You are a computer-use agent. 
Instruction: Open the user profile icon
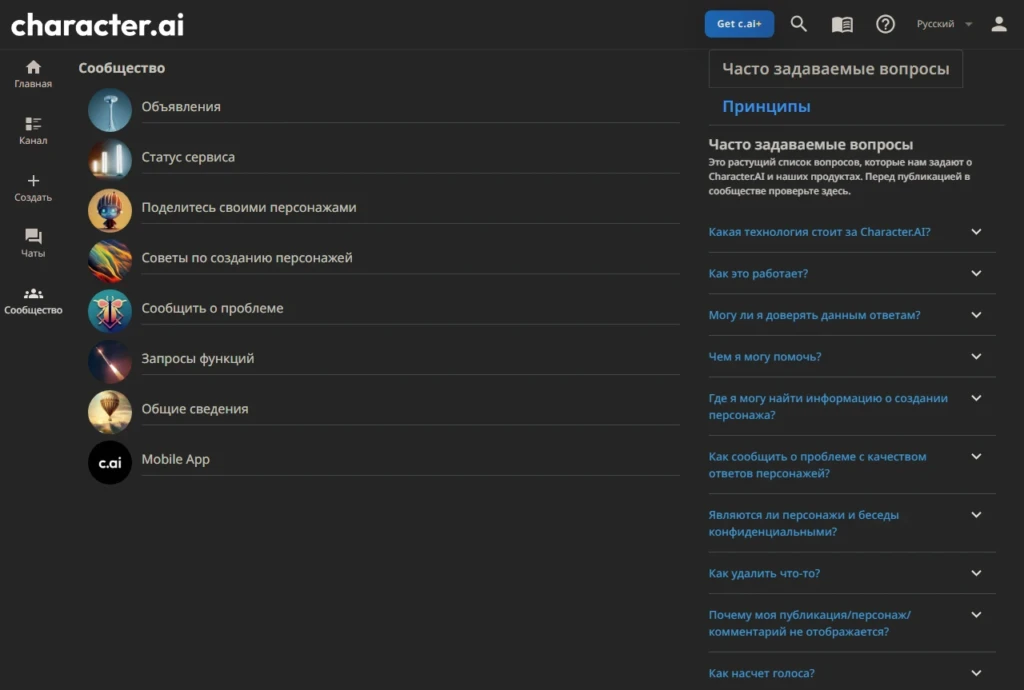999,24
